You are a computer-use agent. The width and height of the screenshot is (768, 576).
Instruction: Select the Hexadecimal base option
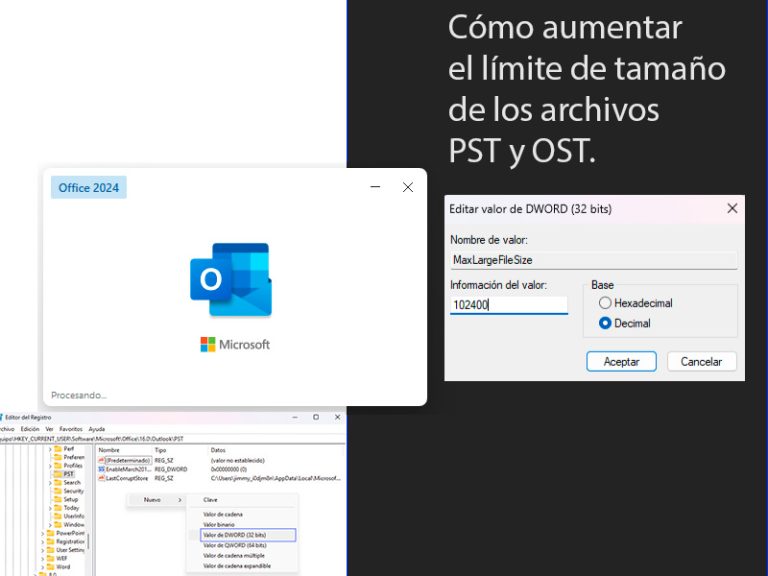(x=635, y=303)
